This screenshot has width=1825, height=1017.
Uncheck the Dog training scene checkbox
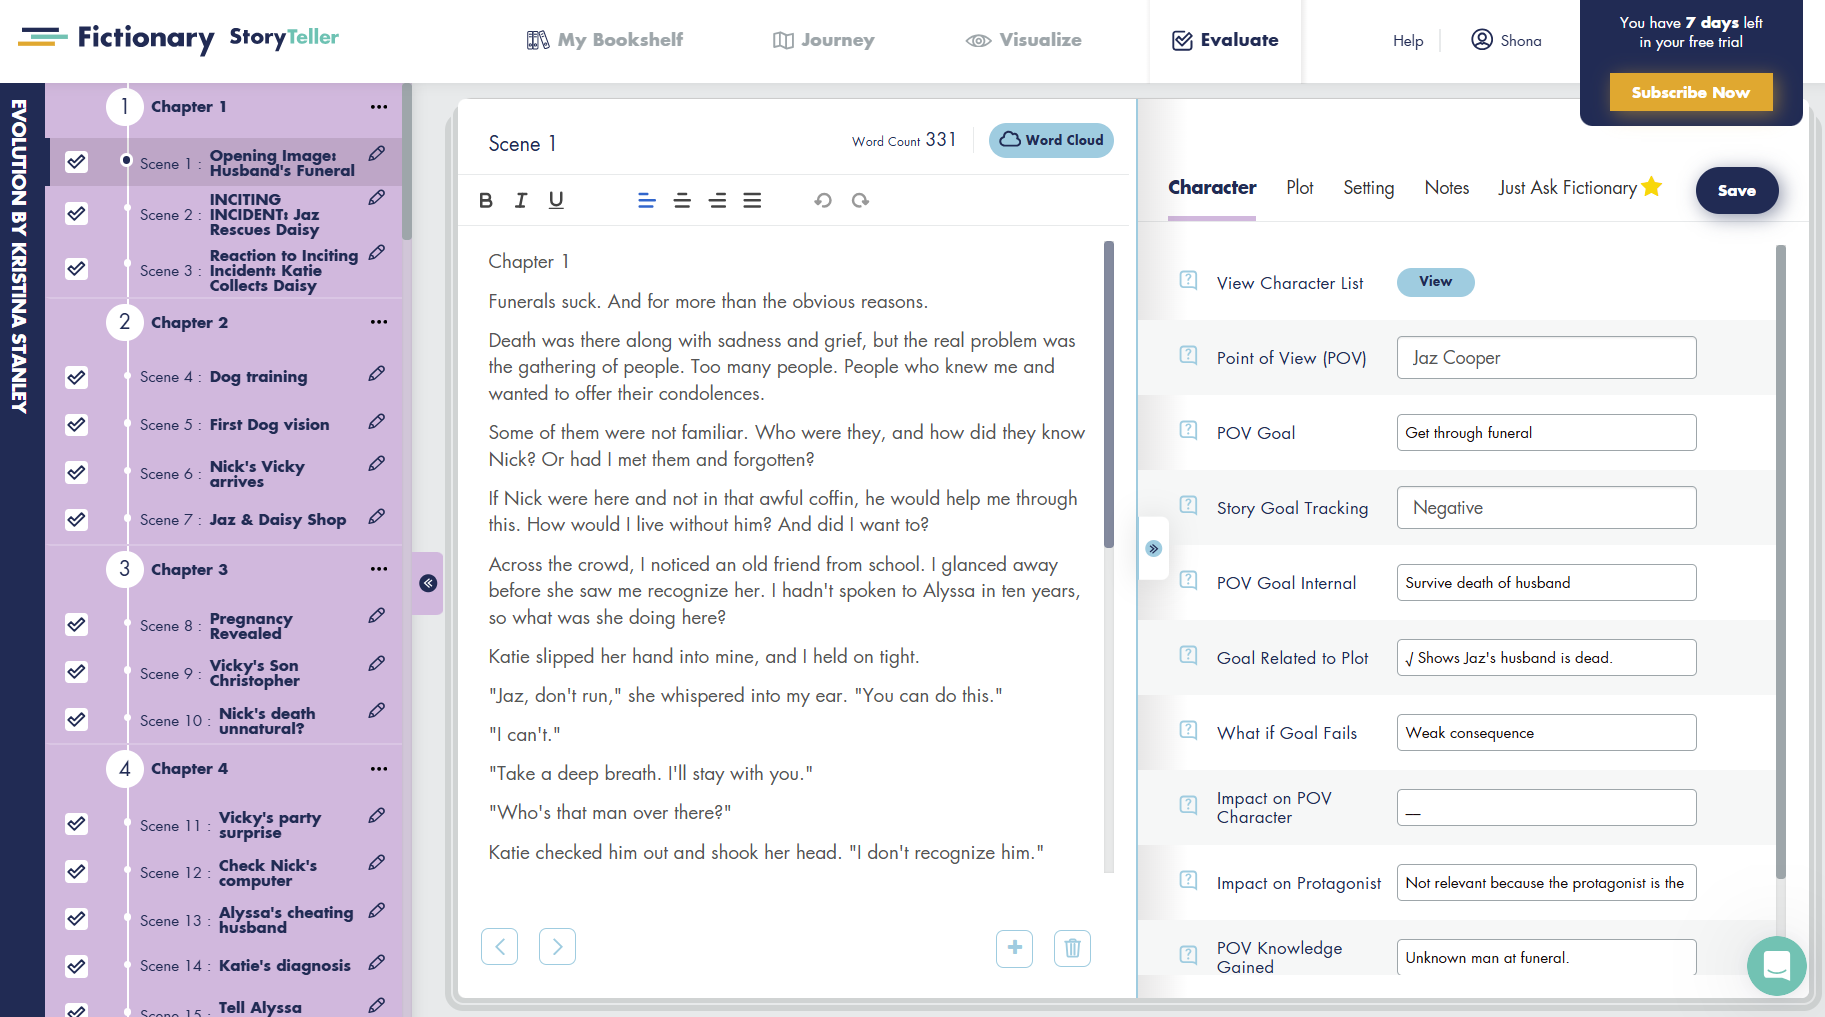click(76, 377)
